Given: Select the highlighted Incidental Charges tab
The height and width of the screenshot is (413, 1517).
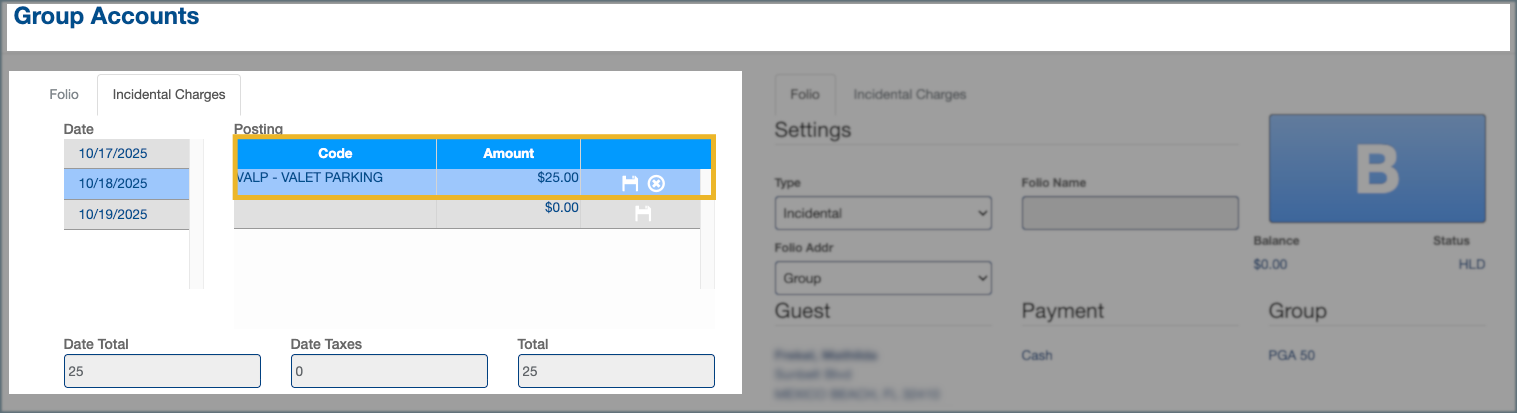Looking at the screenshot, I should (169, 95).
